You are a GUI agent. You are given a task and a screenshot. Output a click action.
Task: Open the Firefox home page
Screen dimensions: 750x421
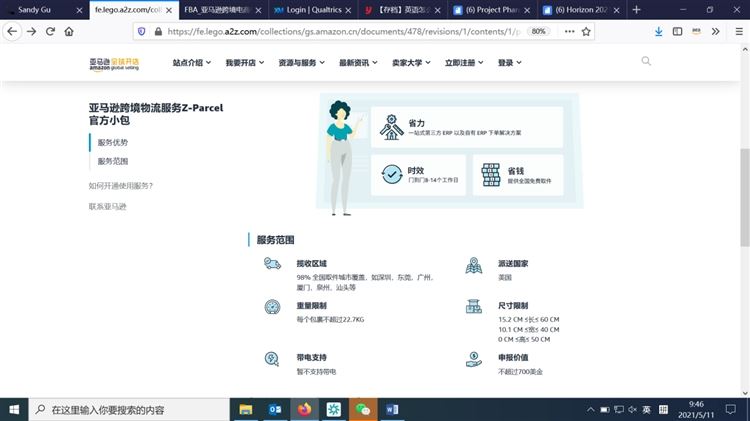coord(69,32)
